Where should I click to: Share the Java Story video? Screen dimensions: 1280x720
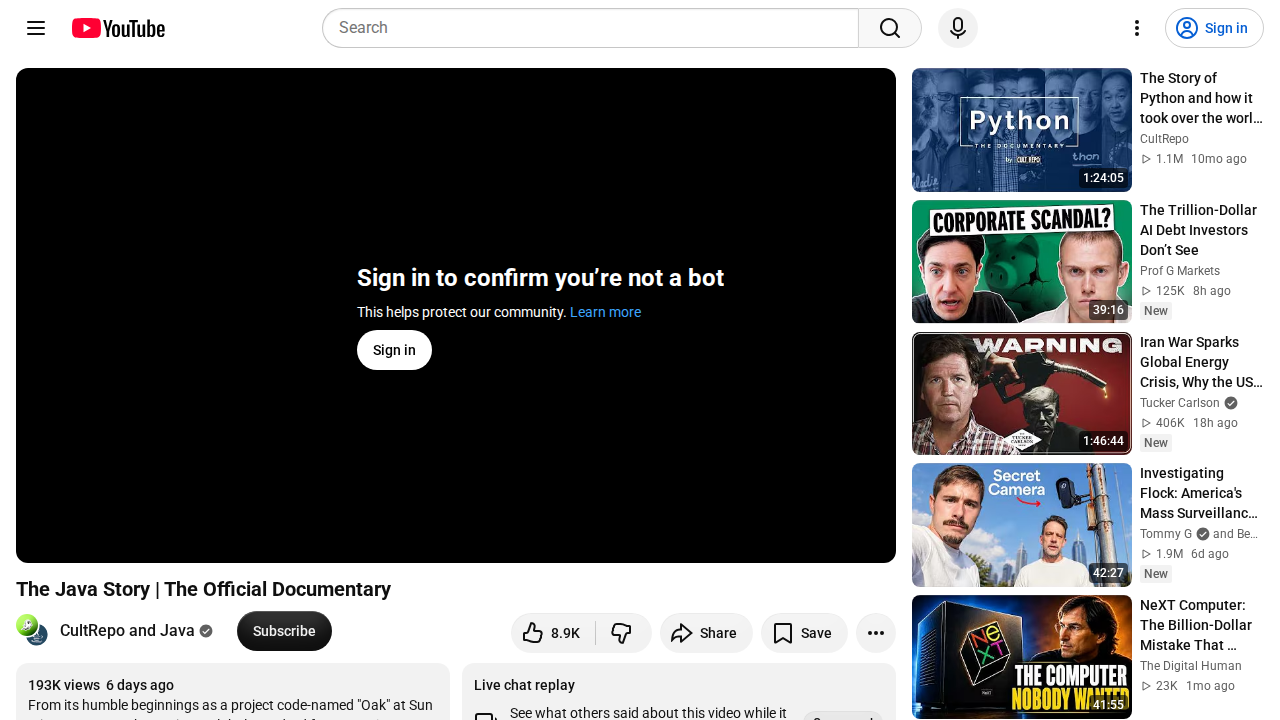pyautogui.click(x=706, y=633)
